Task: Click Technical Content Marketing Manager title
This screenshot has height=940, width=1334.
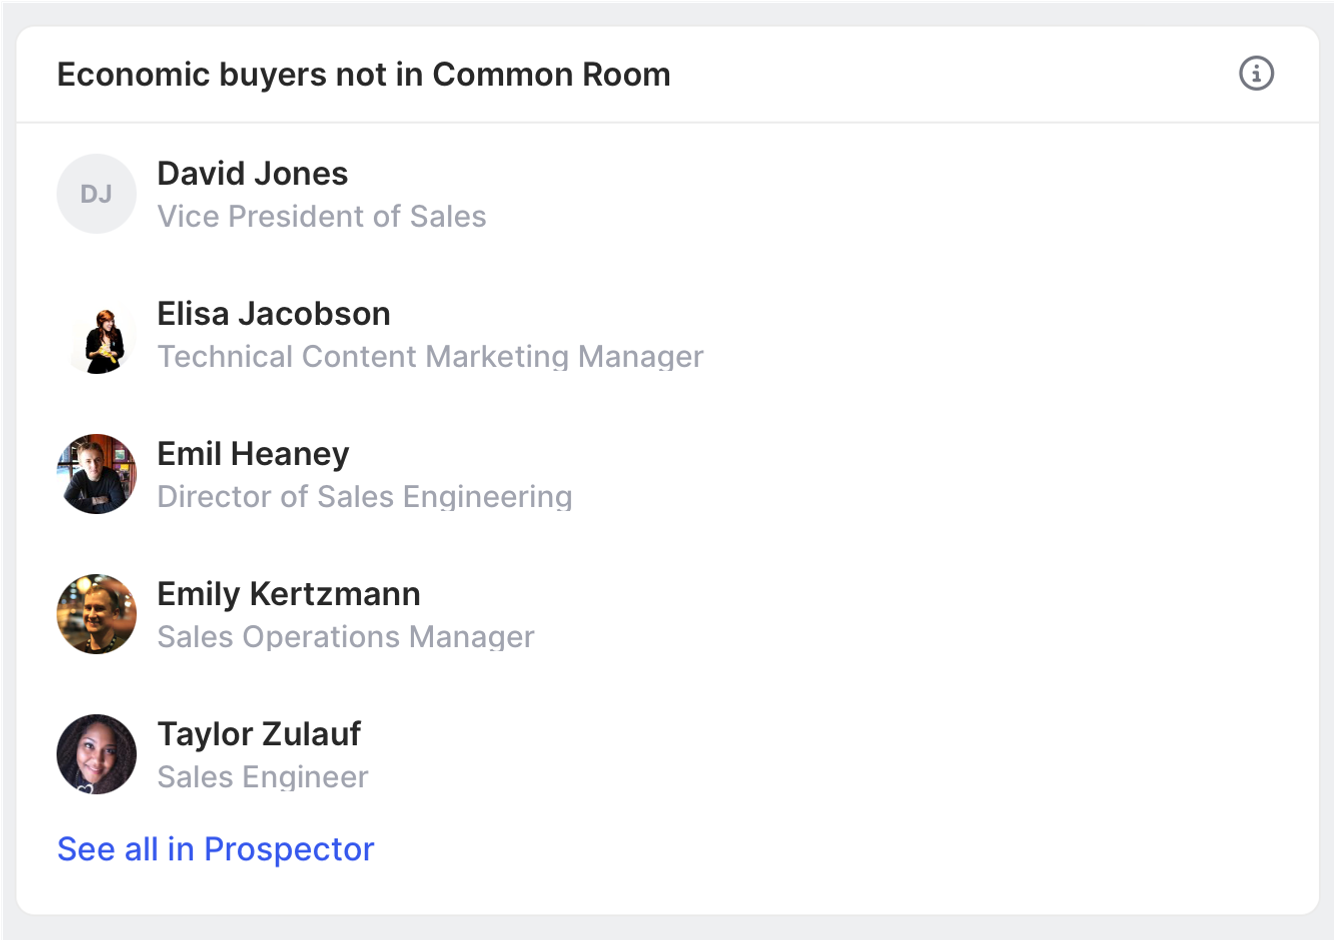Action: pyautogui.click(x=430, y=357)
